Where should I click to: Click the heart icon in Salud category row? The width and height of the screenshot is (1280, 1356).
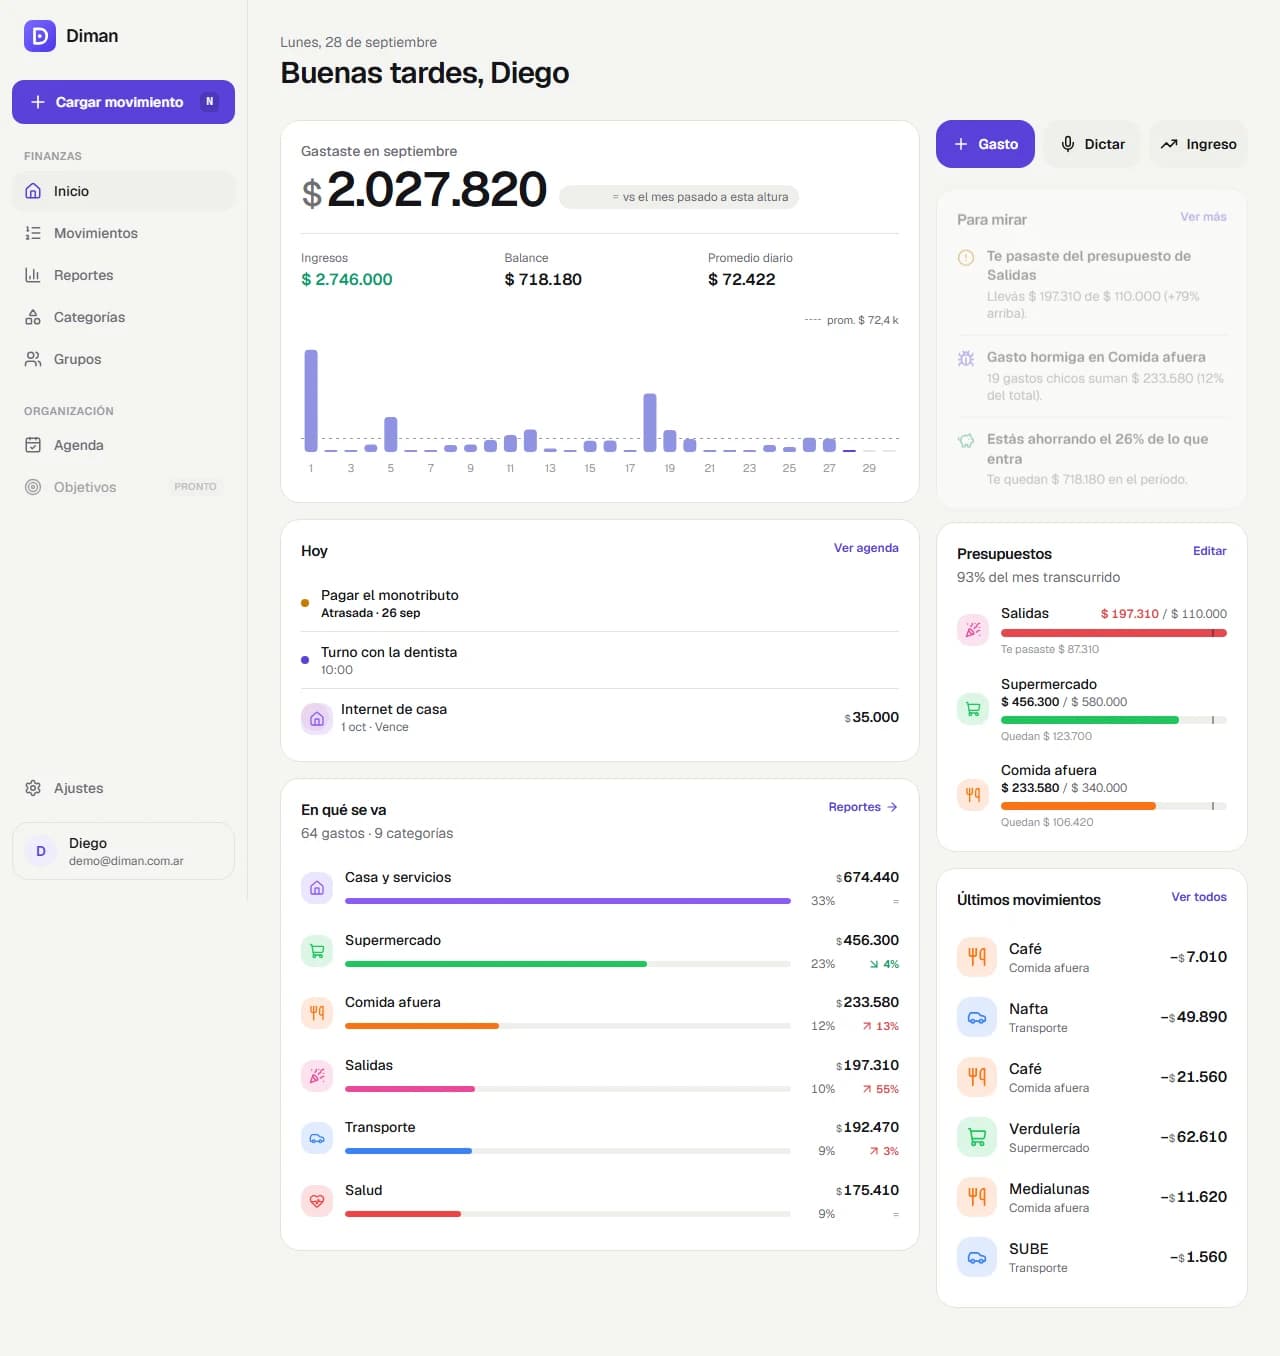coord(317,1201)
